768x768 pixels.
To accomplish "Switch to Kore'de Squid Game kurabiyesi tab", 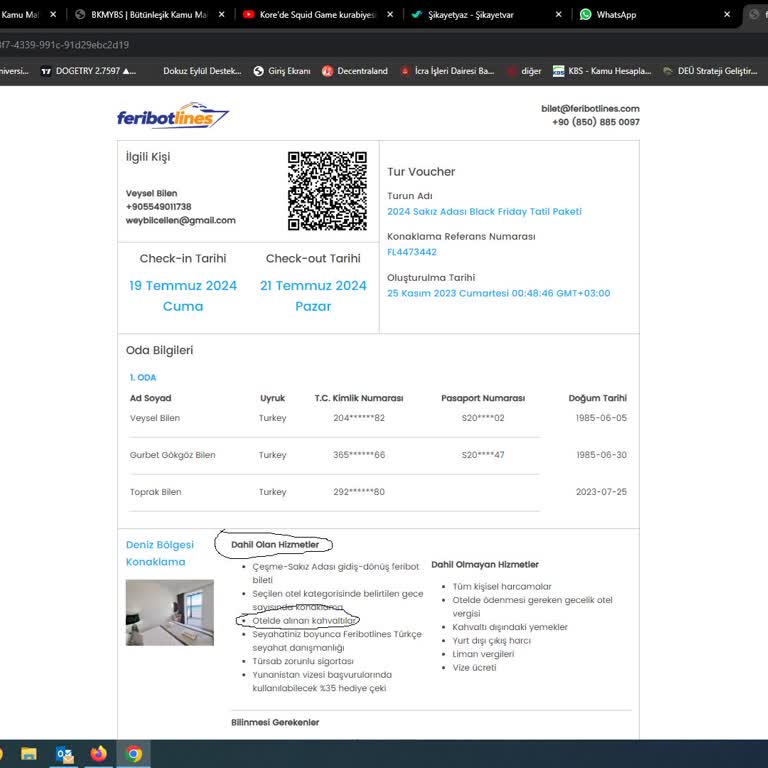I will pos(319,15).
